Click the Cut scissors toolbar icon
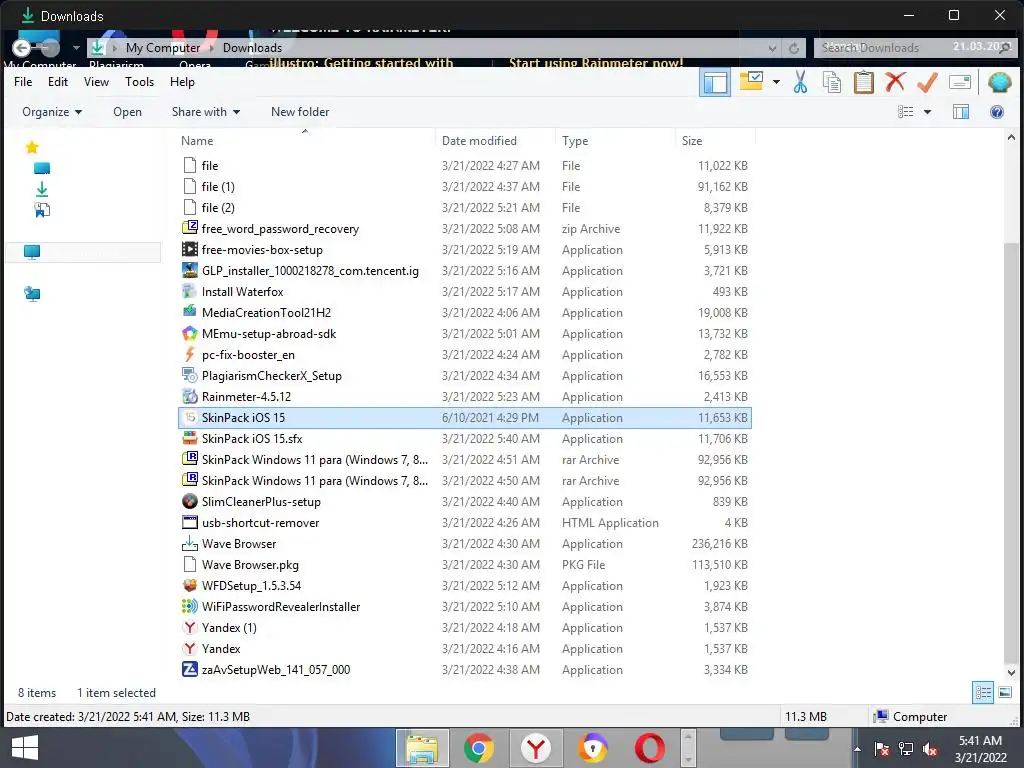The width and height of the screenshot is (1024, 768). point(800,82)
